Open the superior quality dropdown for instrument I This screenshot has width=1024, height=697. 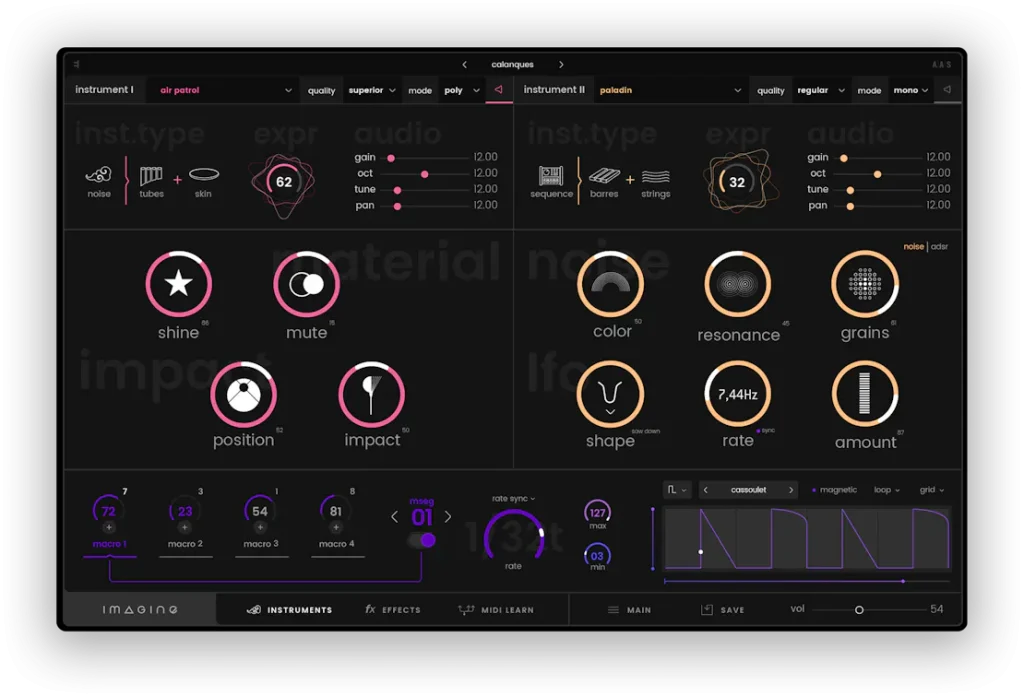[371, 89]
